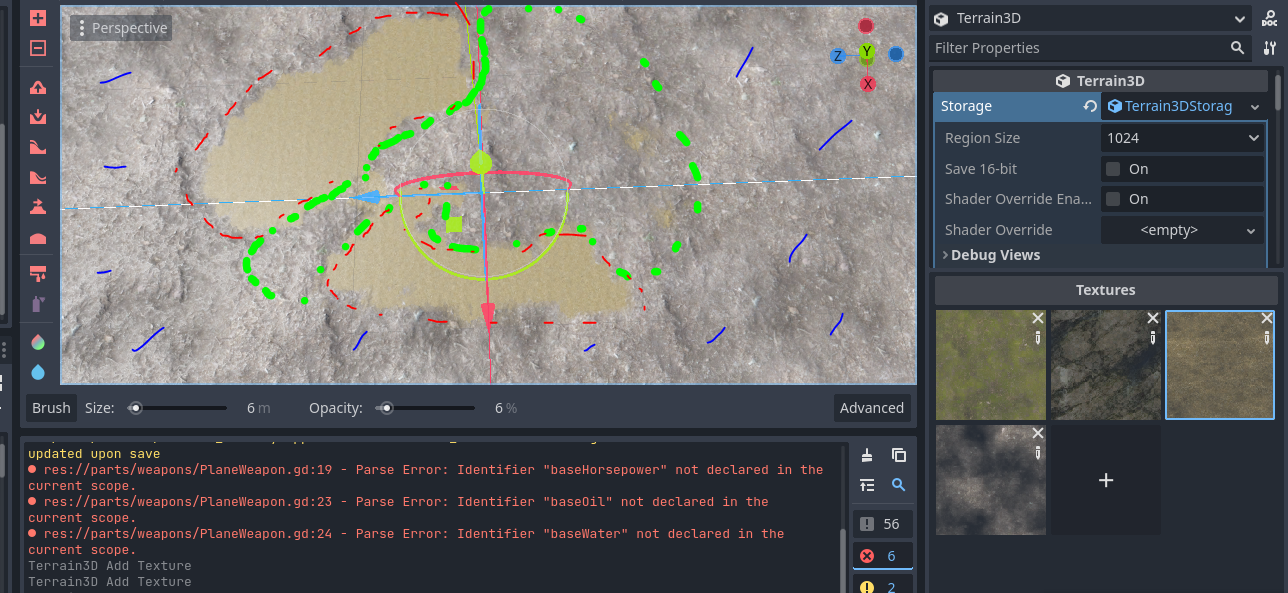Open the Region Size dropdown
Screen dimensions: 1288x593
click(1182, 137)
